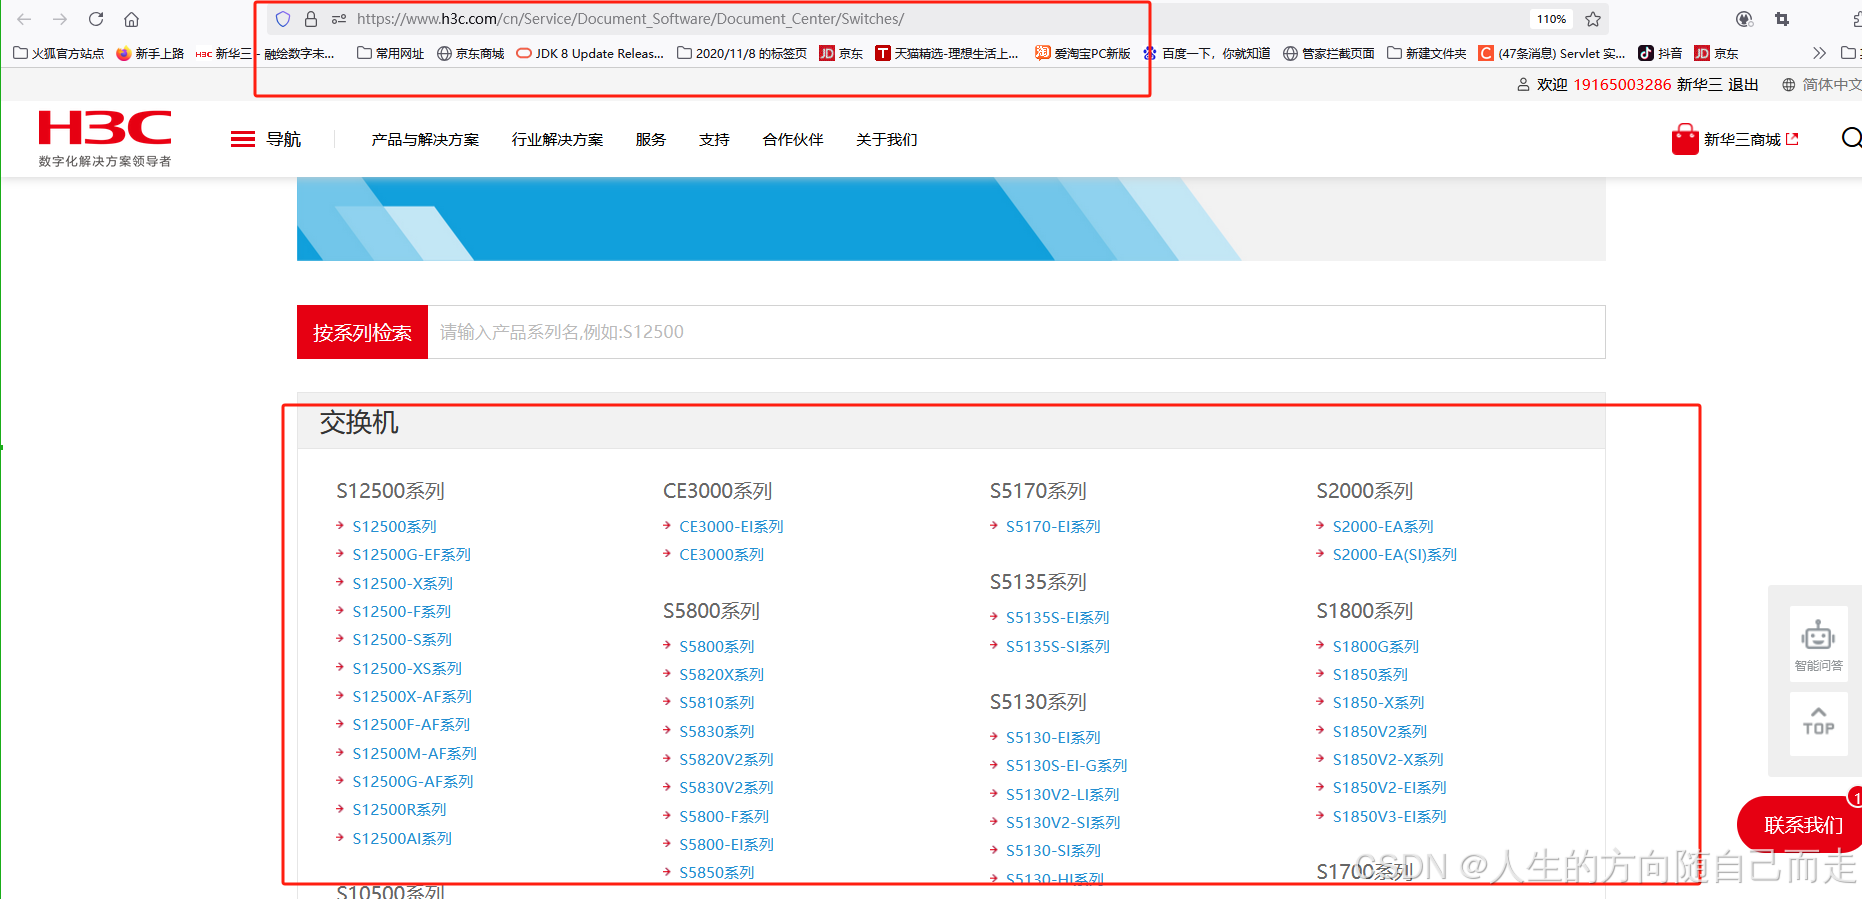The image size is (1862, 899).
Task: Open the 抖音 bookmark
Action: click(1660, 53)
